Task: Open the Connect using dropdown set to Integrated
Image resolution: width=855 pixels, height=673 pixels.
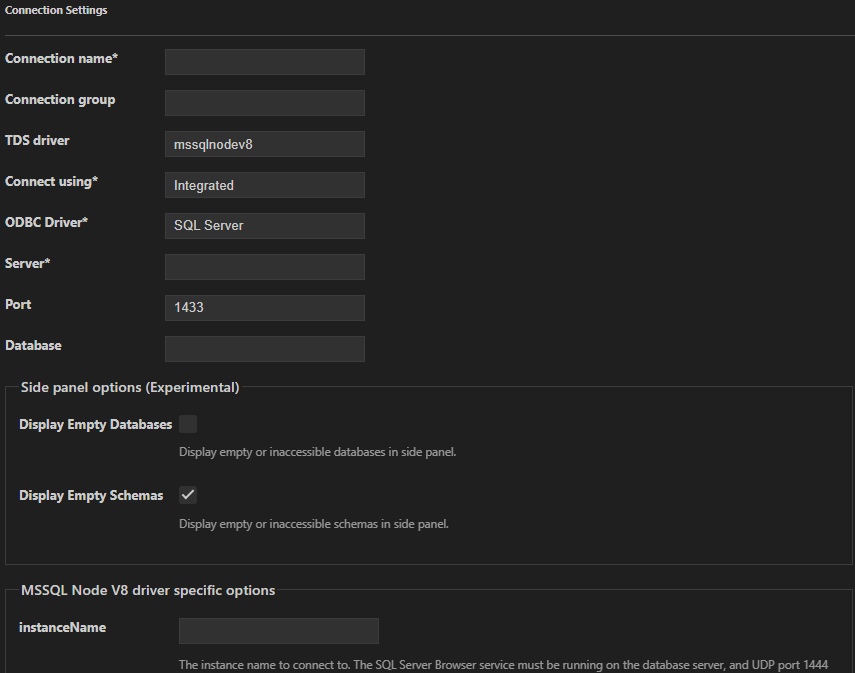Action: [264, 185]
